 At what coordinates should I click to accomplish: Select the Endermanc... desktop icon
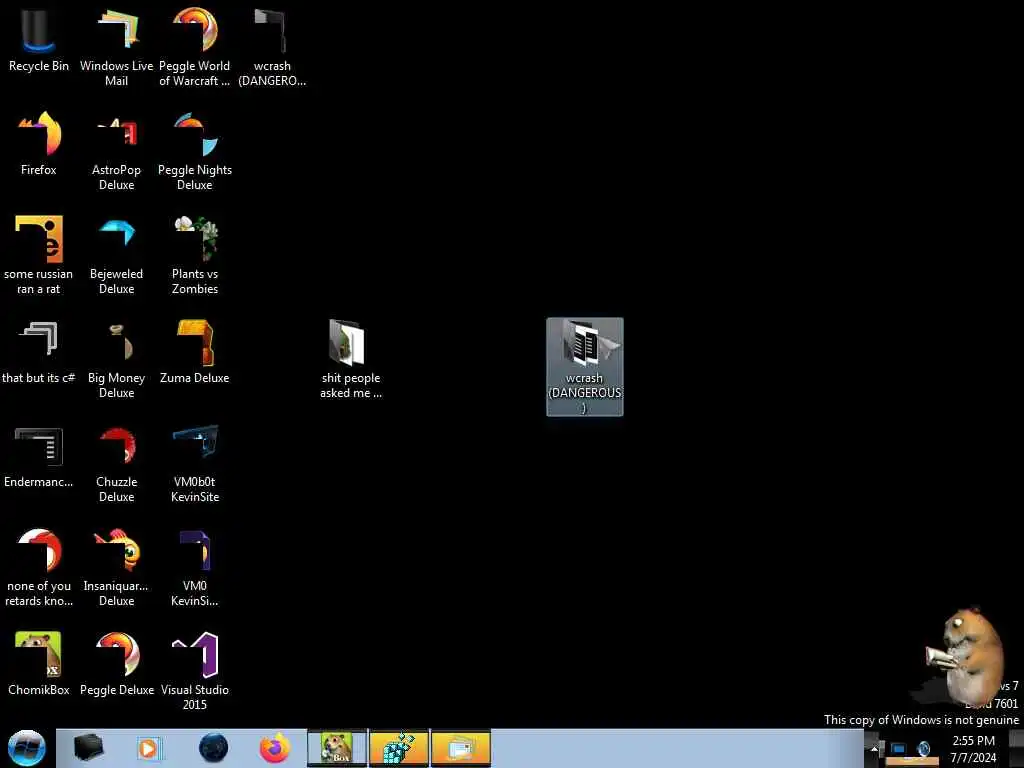pos(39,457)
